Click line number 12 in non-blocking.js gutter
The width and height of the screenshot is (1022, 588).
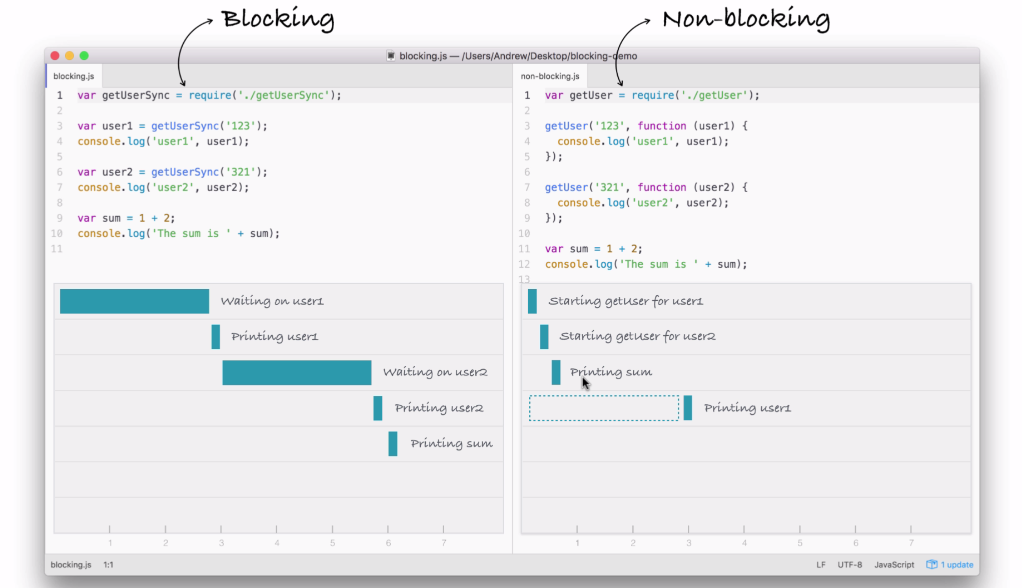coord(524,264)
